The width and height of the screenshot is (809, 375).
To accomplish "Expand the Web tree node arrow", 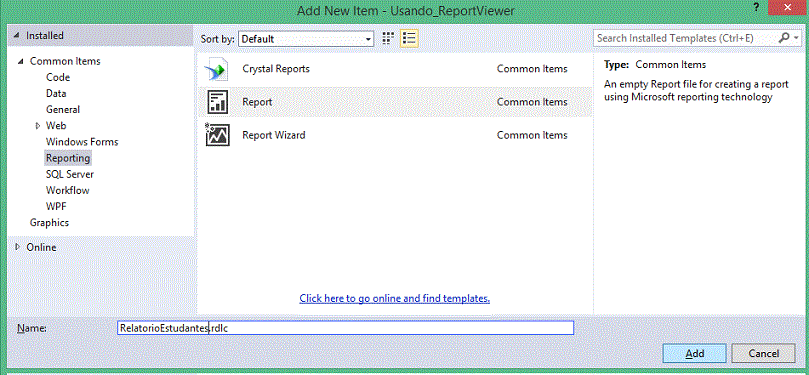I will tap(37, 125).
